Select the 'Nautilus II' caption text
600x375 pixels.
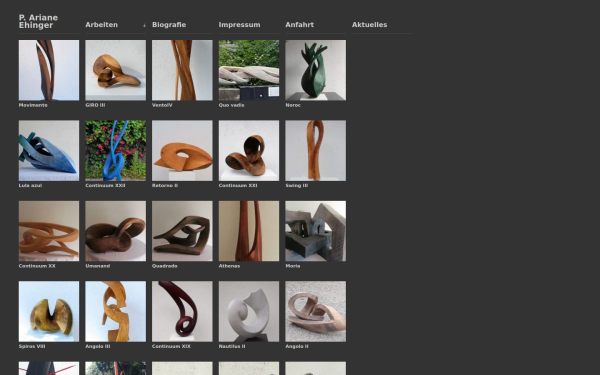[x=232, y=346]
